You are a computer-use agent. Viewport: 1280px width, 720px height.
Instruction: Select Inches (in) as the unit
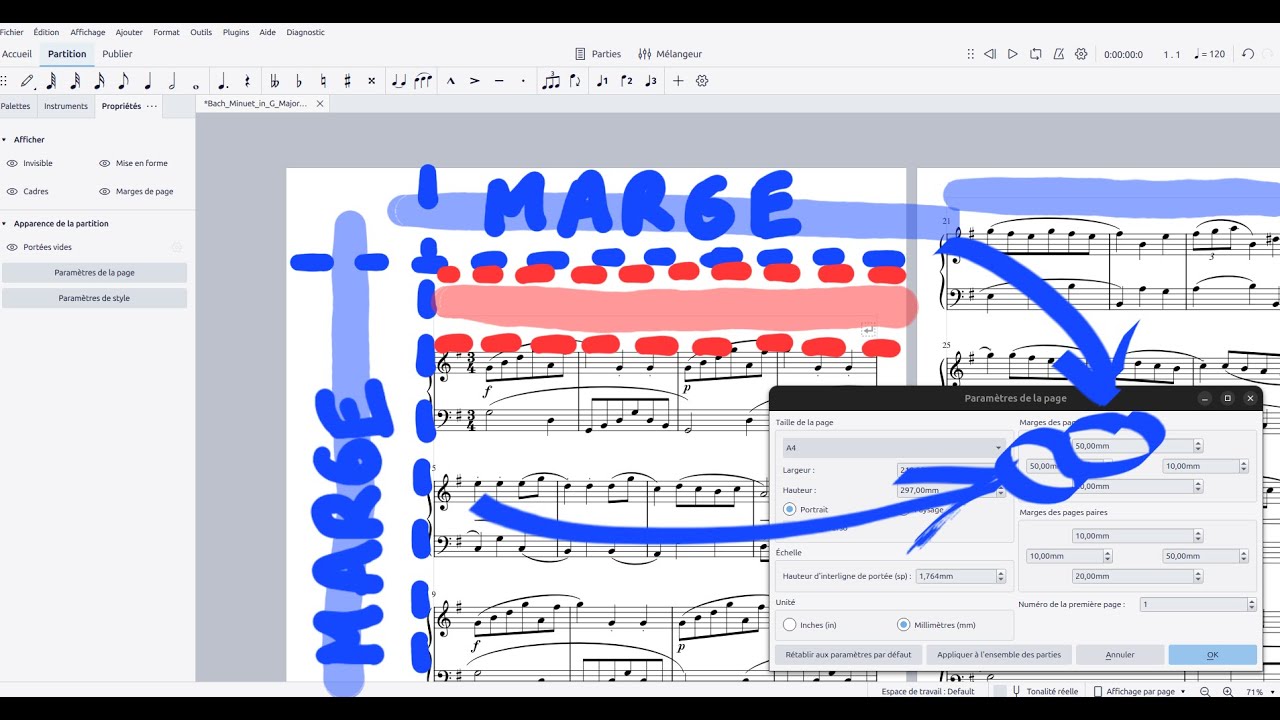(790, 625)
